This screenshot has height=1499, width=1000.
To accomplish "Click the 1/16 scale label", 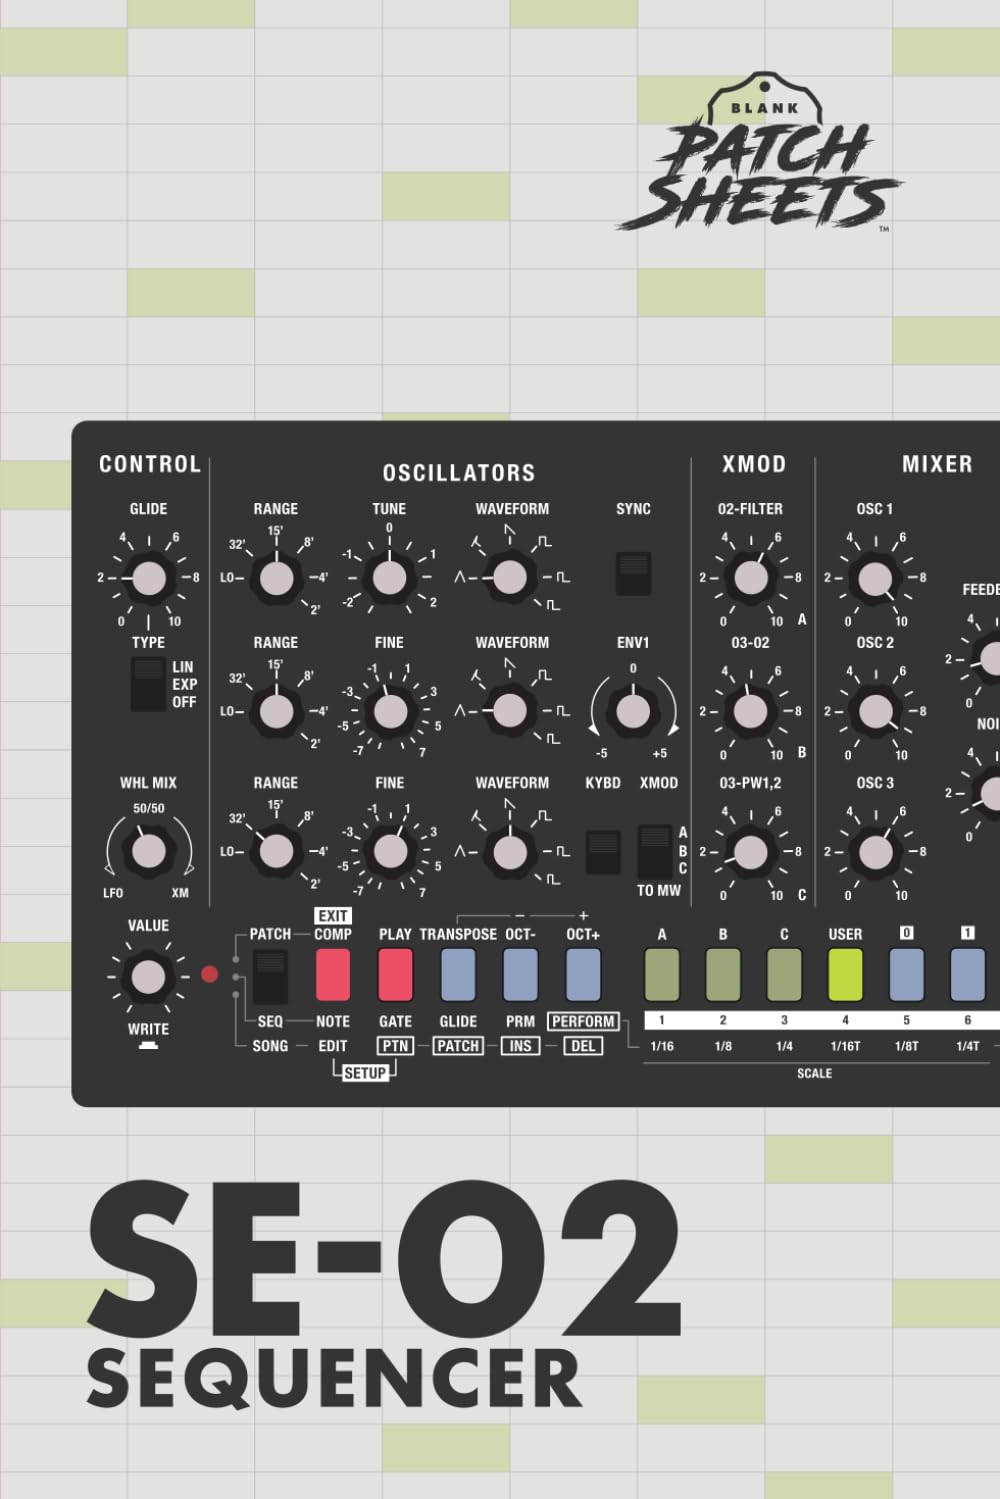I will tap(661, 1046).
